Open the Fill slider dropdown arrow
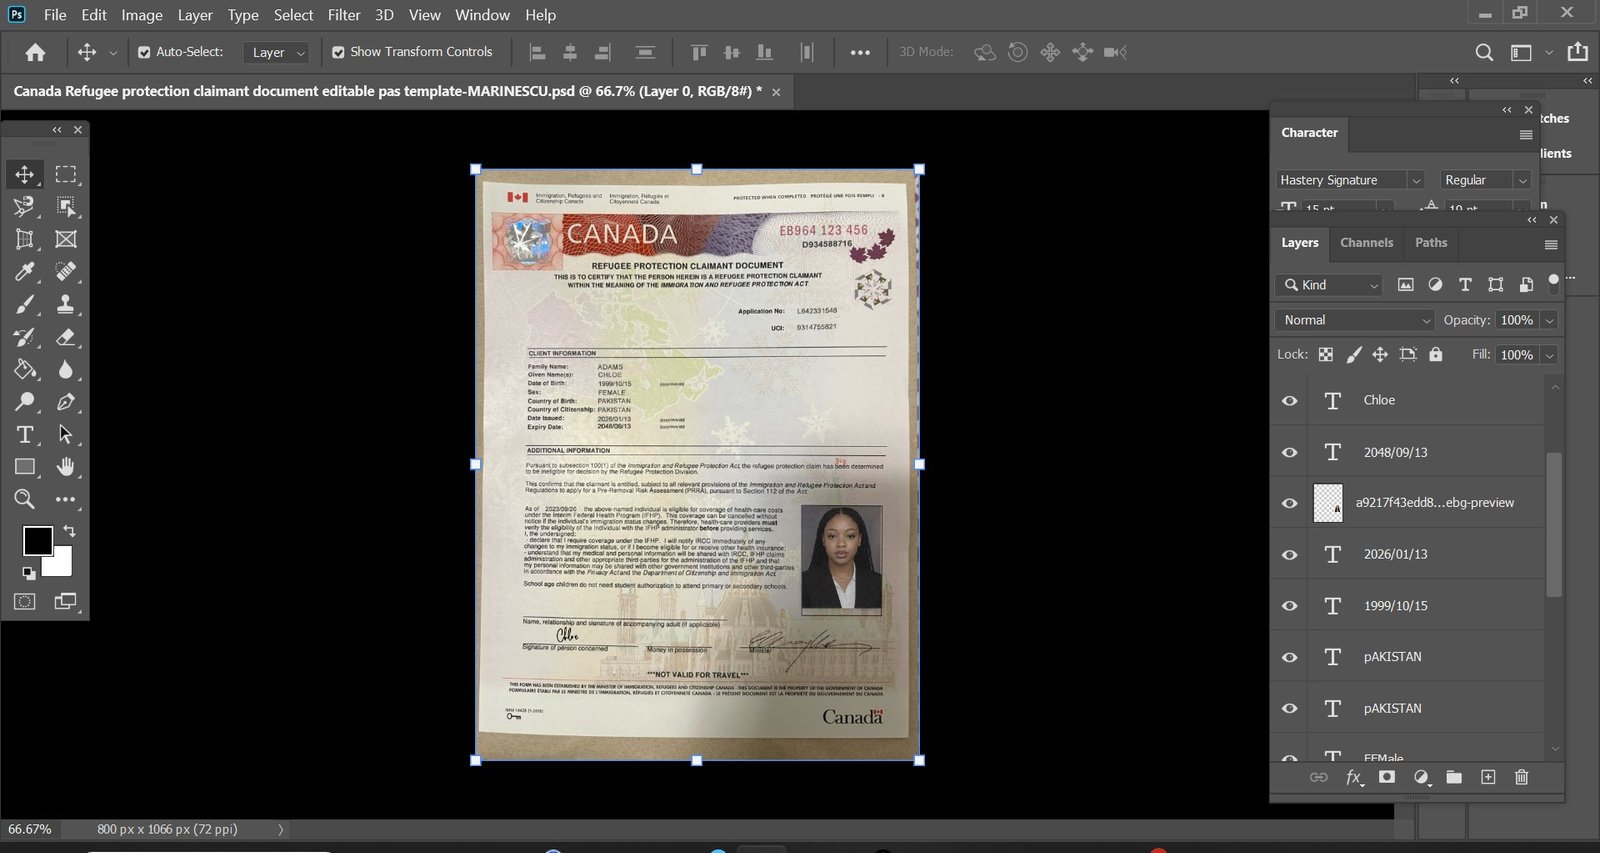This screenshot has height=853, width=1600. tap(1549, 355)
